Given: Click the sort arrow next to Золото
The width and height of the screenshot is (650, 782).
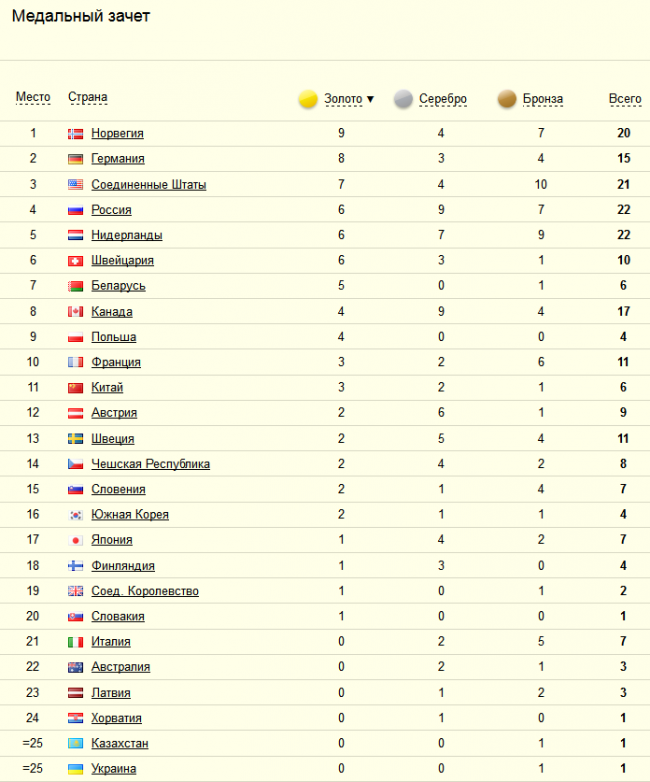Looking at the screenshot, I should pyautogui.click(x=370, y=99).
